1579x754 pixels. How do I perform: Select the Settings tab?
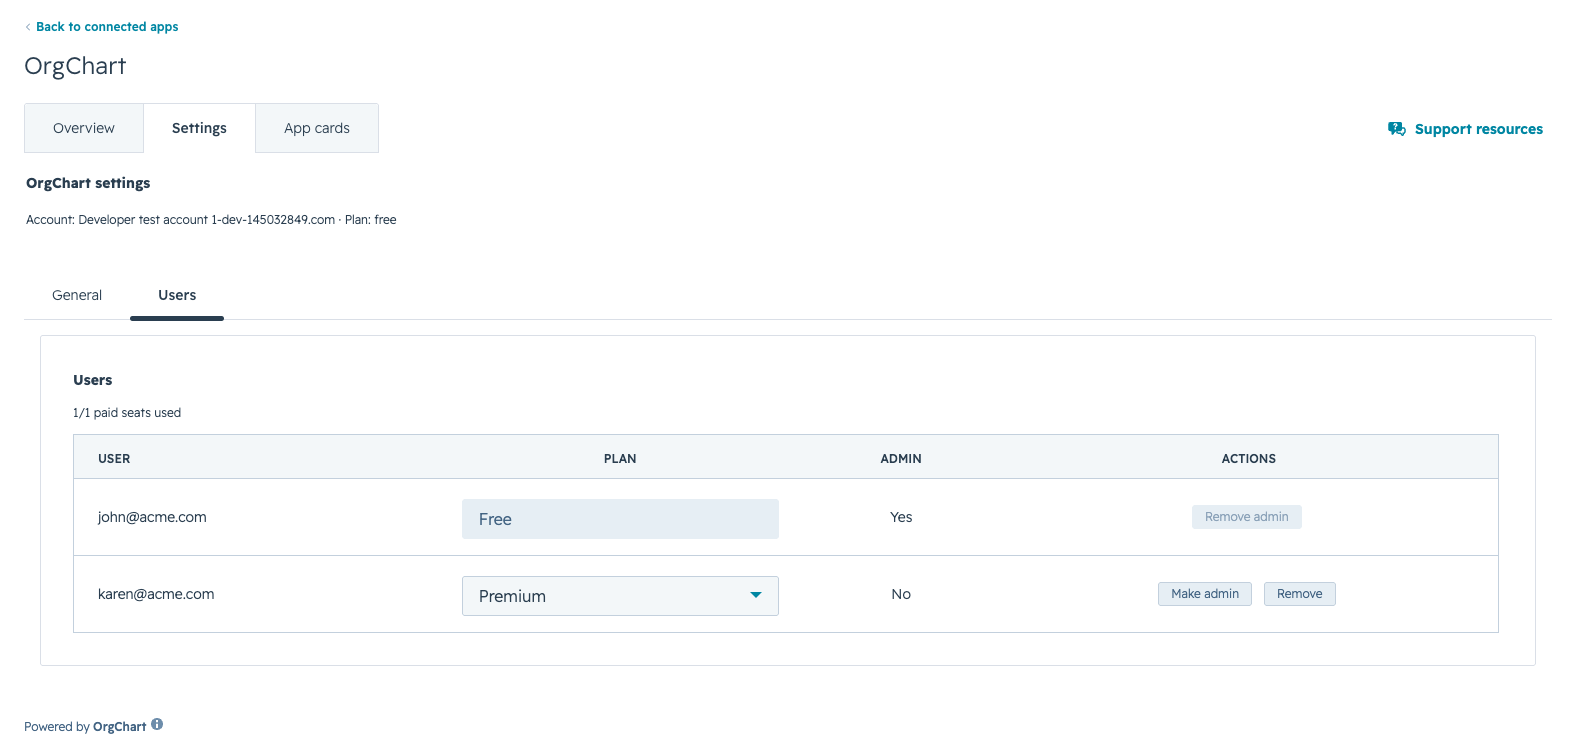199,128
